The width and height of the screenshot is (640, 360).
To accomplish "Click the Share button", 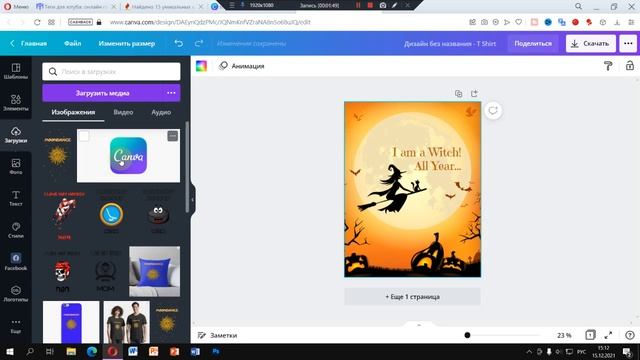I will click(533, 43).
